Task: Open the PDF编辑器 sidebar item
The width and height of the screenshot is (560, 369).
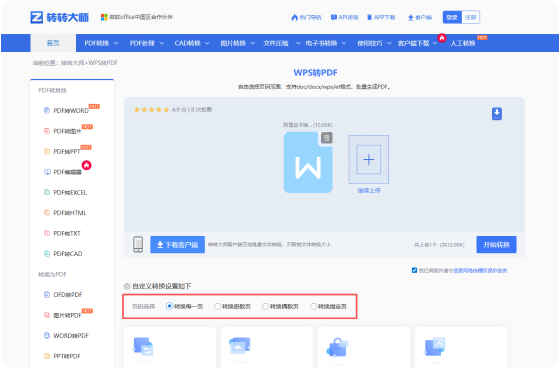Action: [x=68, y=172]
